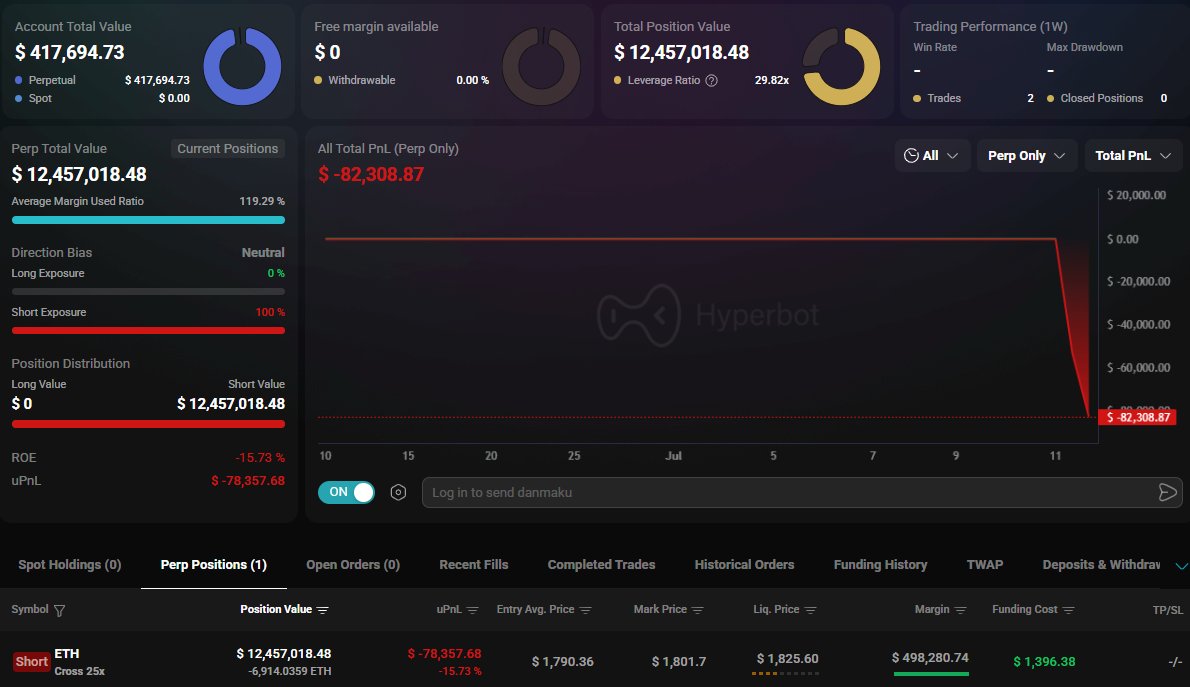
Task: Open danmaku settings hexagon icon
Action: (x=398, y=493)
